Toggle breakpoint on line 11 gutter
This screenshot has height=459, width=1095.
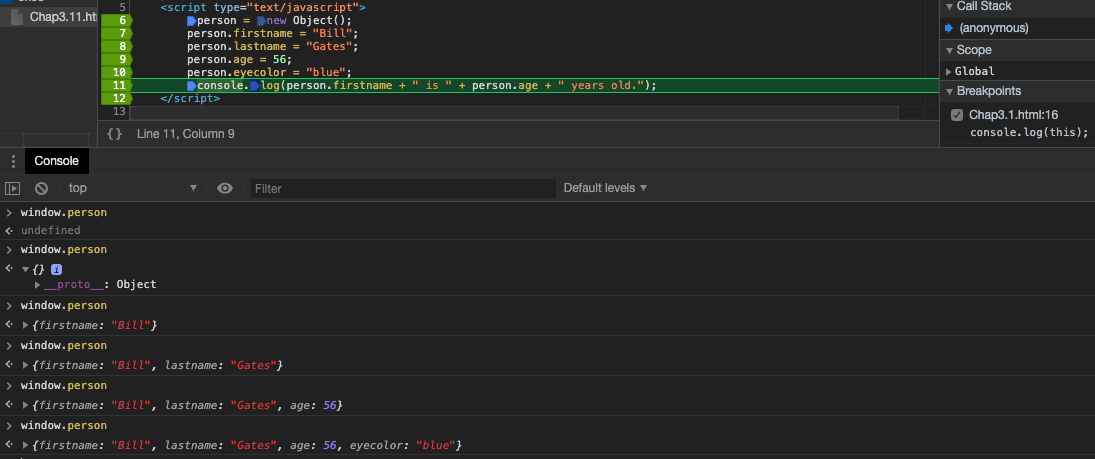(x=117, y=85)
